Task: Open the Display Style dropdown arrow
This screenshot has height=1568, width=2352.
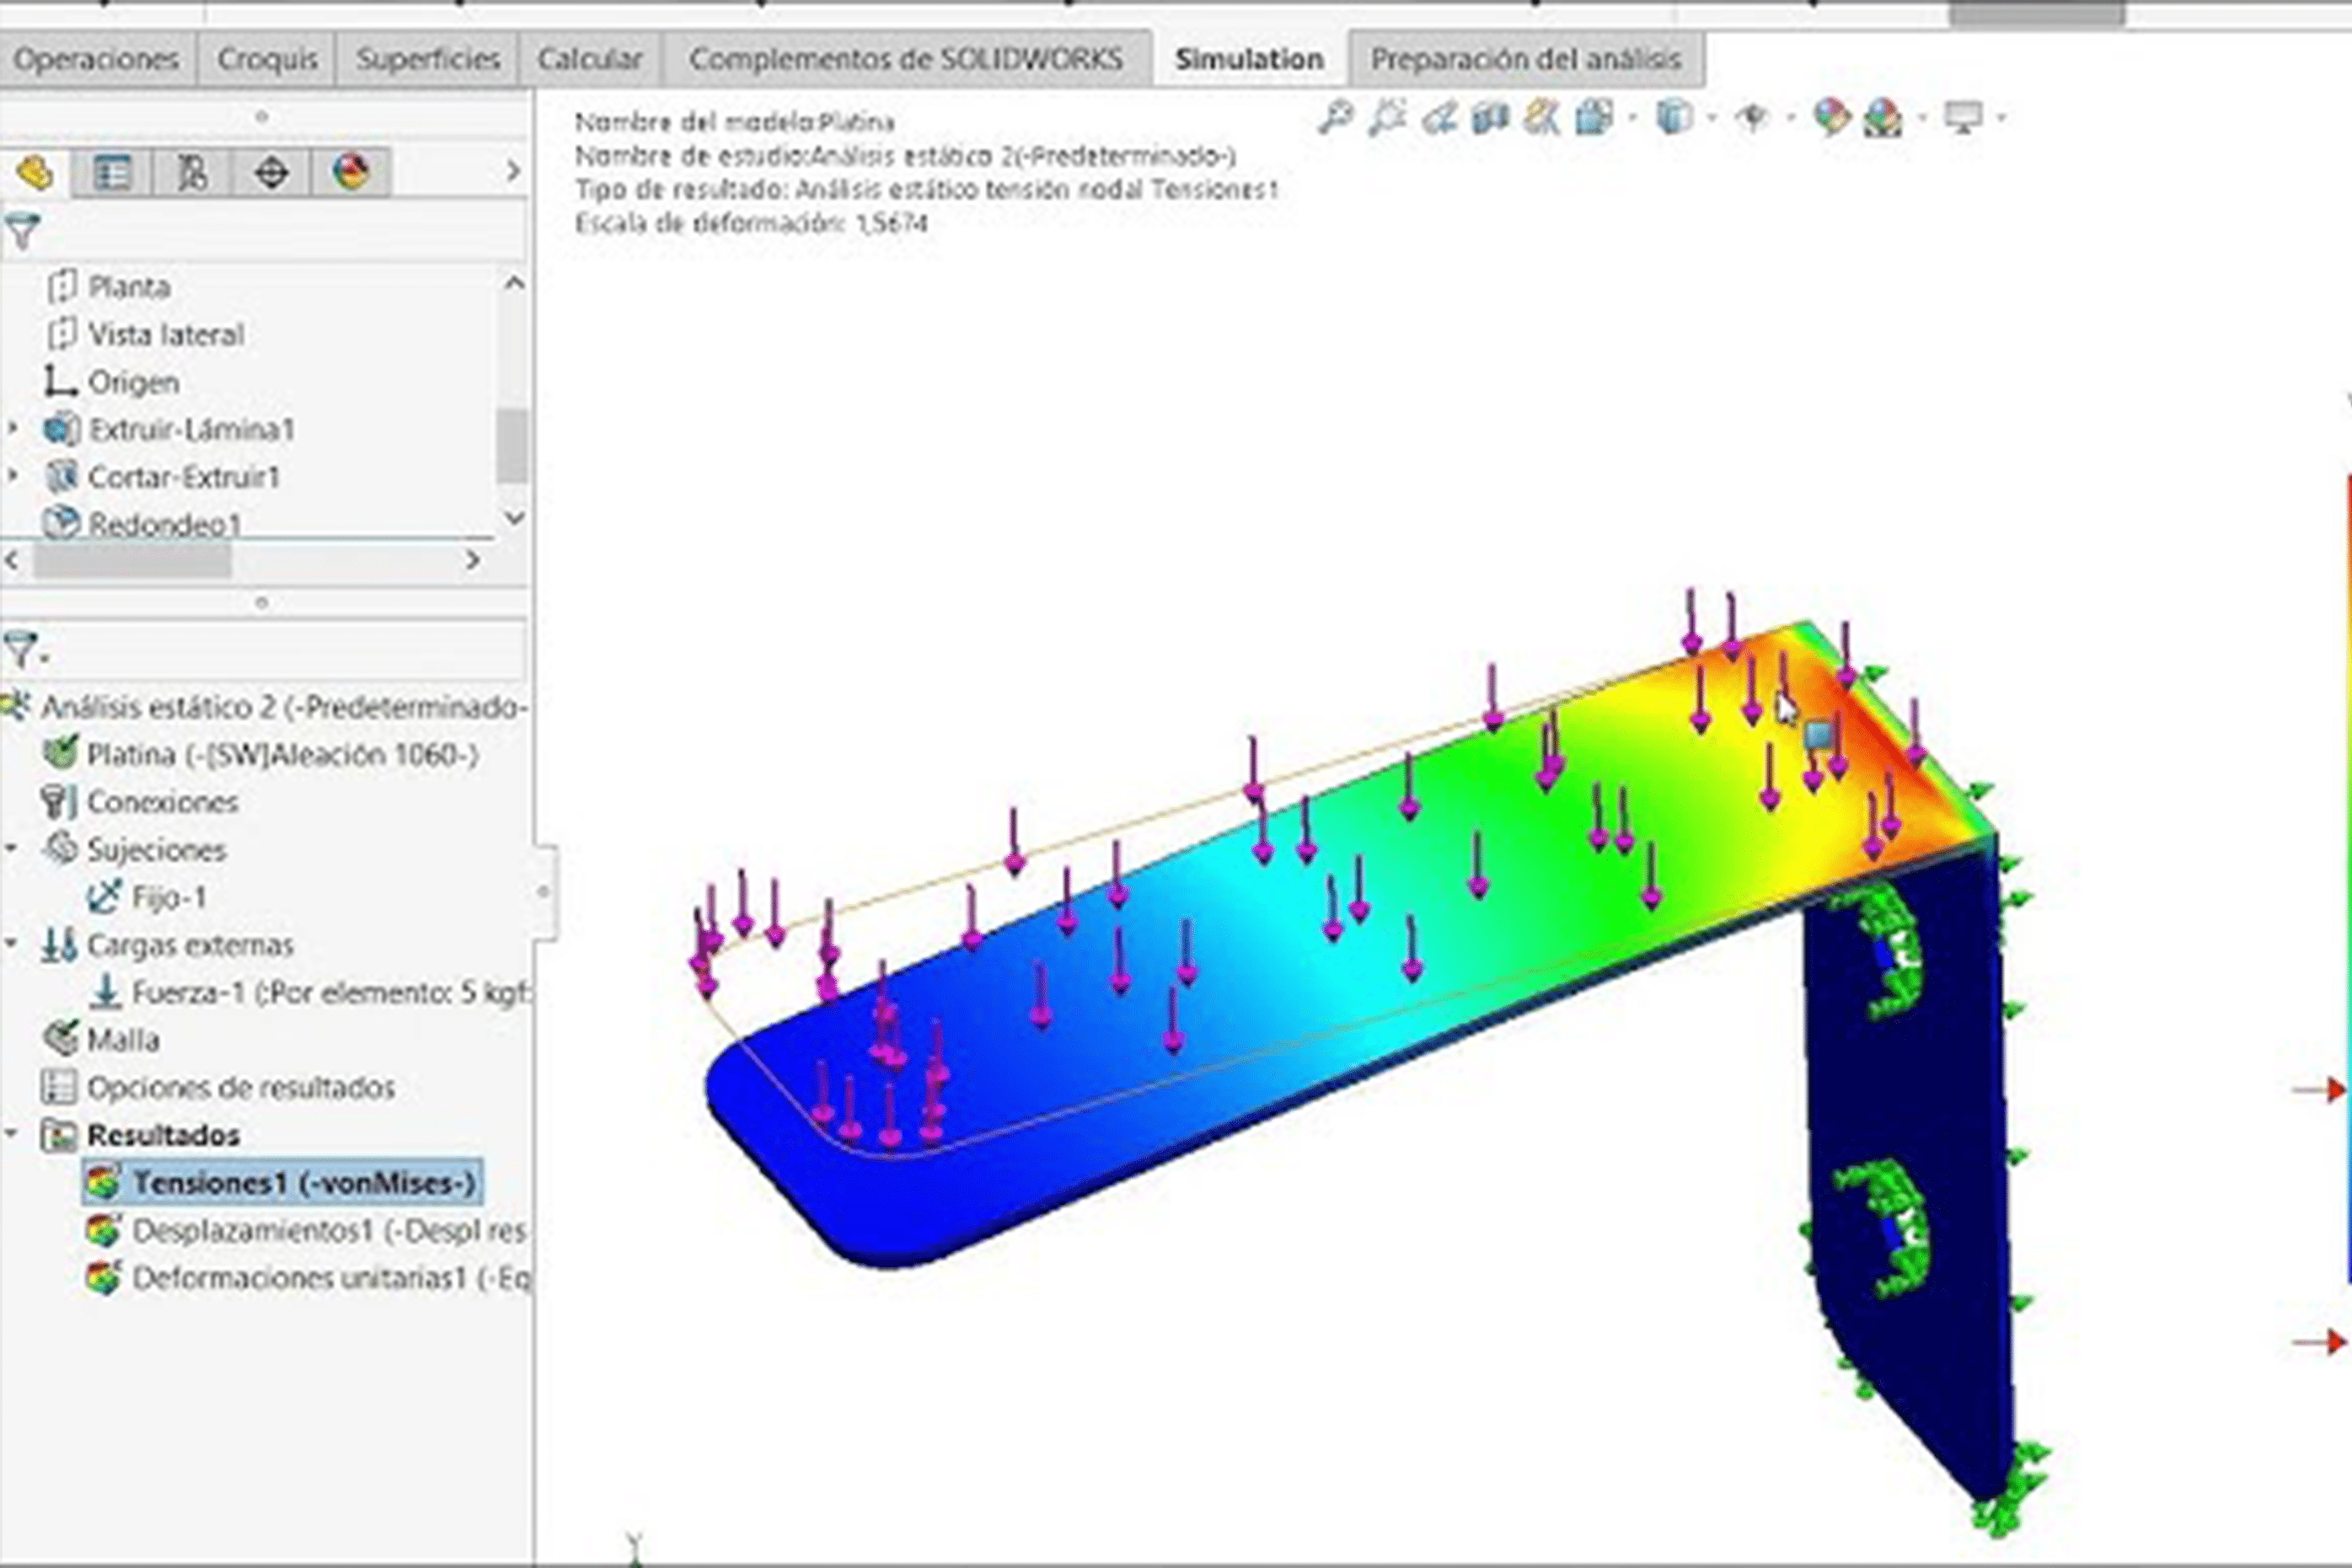Action: point(1712,119)
